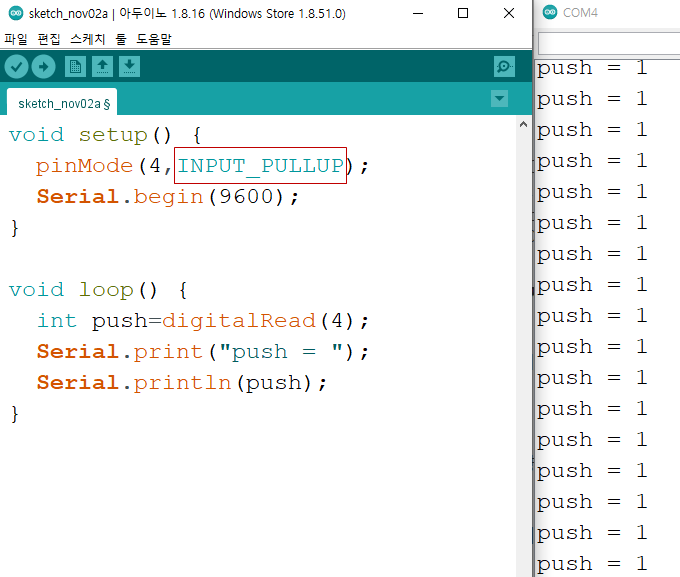Open a sketch using up-arrow icon
The image size is (680, 577).
[102, 66]
